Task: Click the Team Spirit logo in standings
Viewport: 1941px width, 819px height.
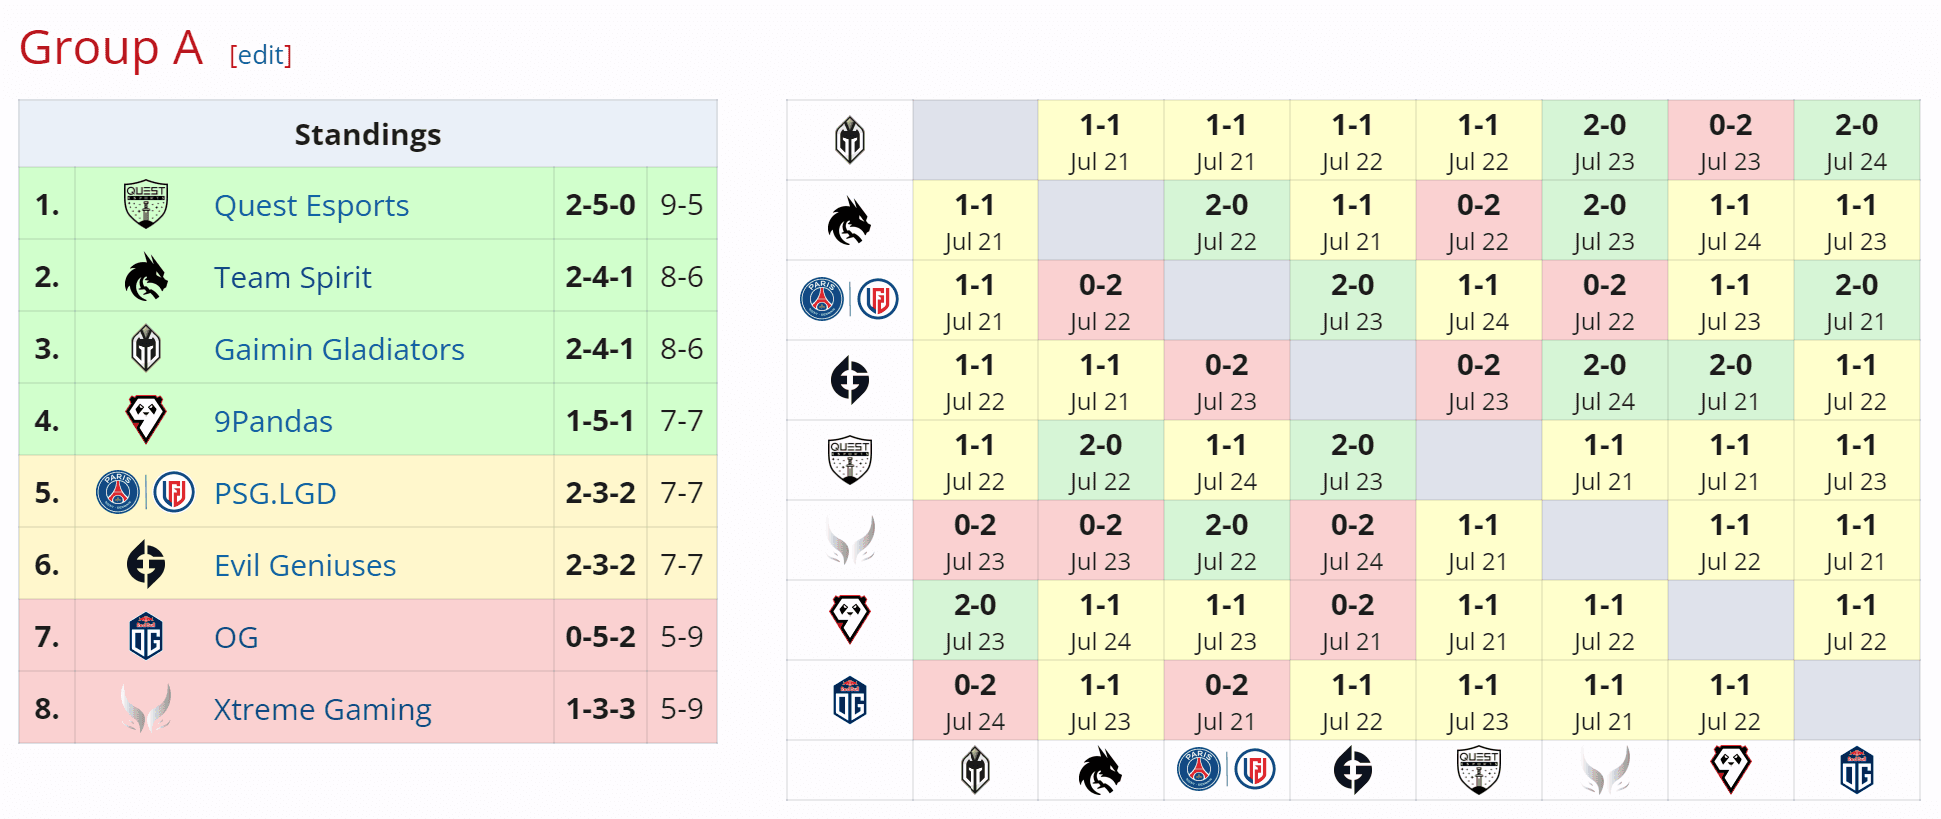Action: [145, 277]
